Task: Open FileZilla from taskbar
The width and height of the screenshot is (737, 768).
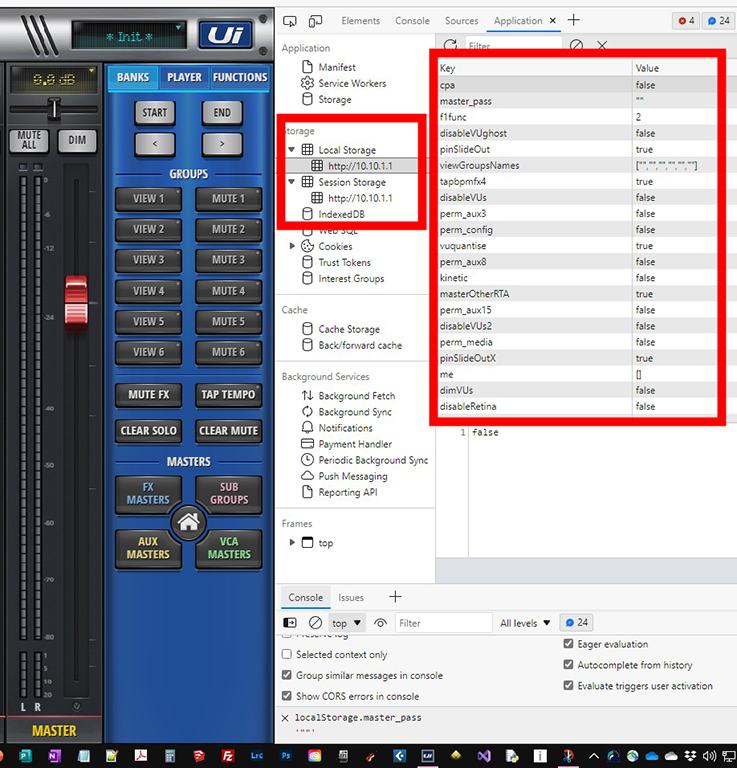Action: coord(228,756)
